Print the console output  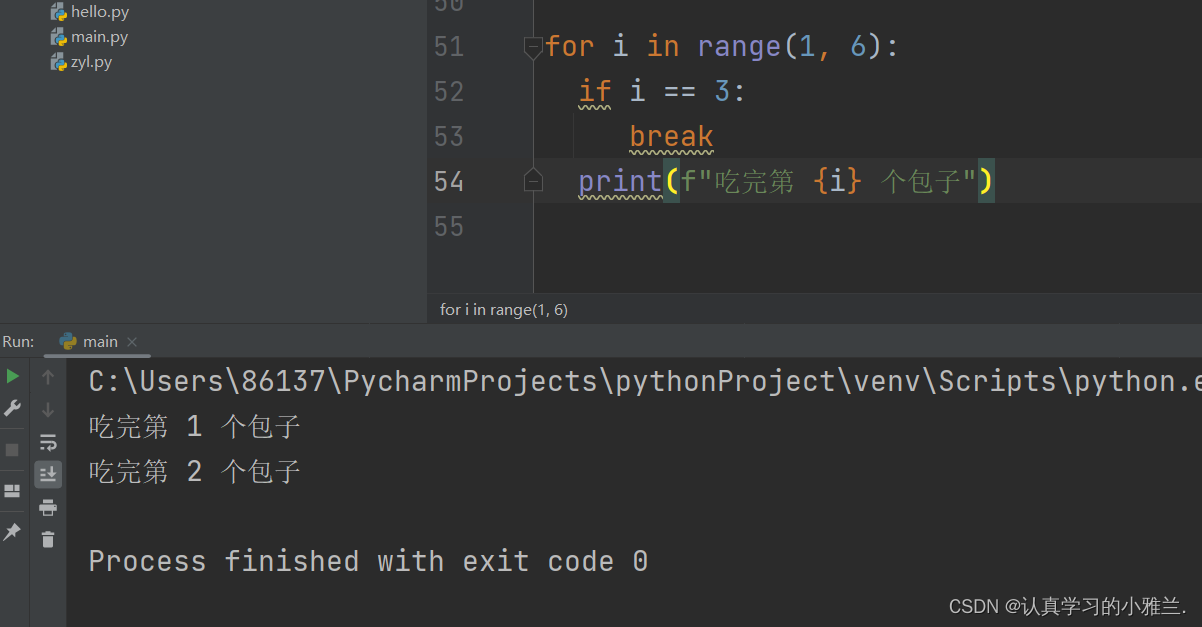(47, 507)
